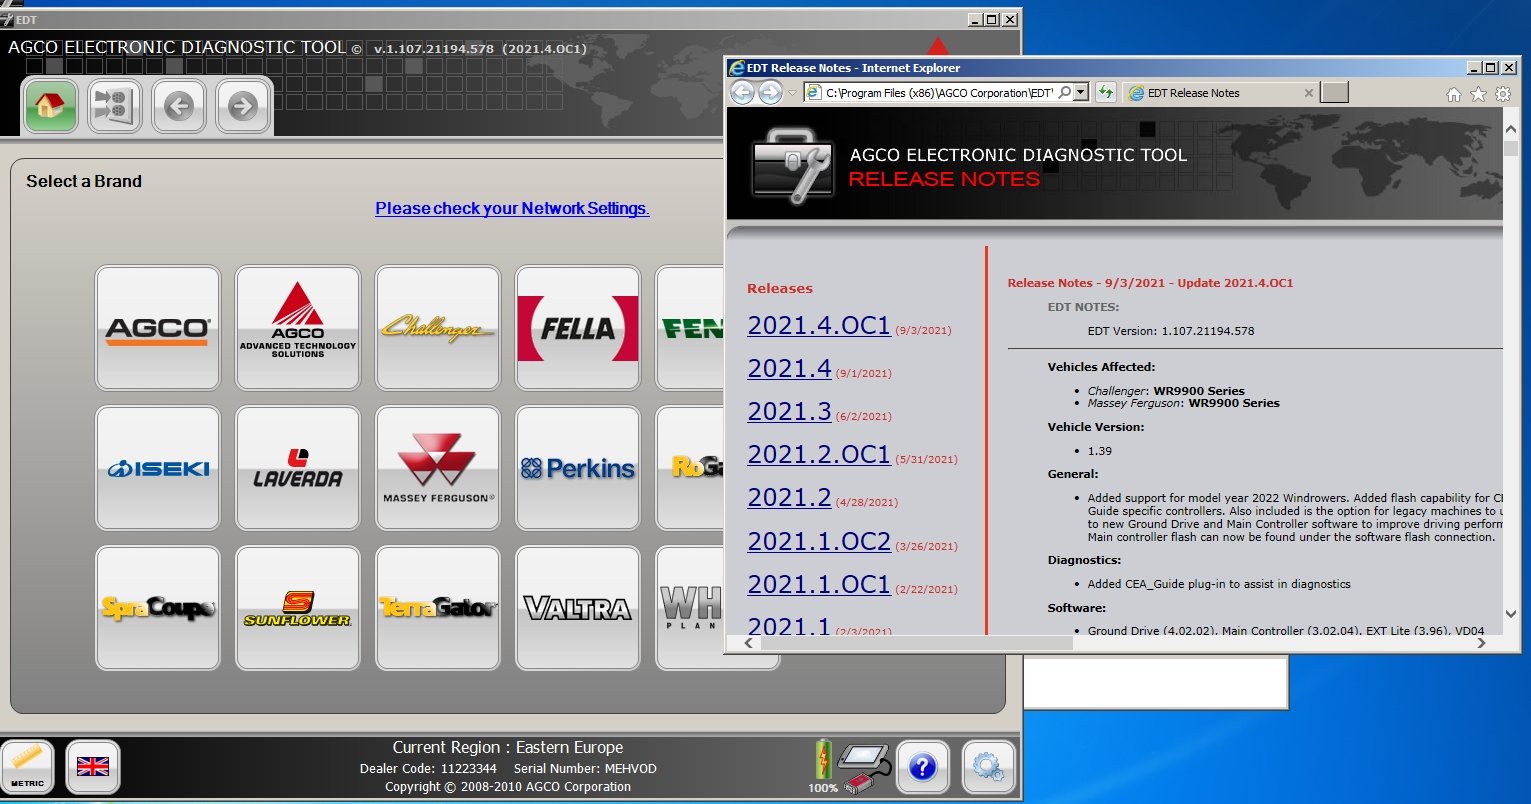
Task: Open the Help question mark button
Action: tap(922, 767)
